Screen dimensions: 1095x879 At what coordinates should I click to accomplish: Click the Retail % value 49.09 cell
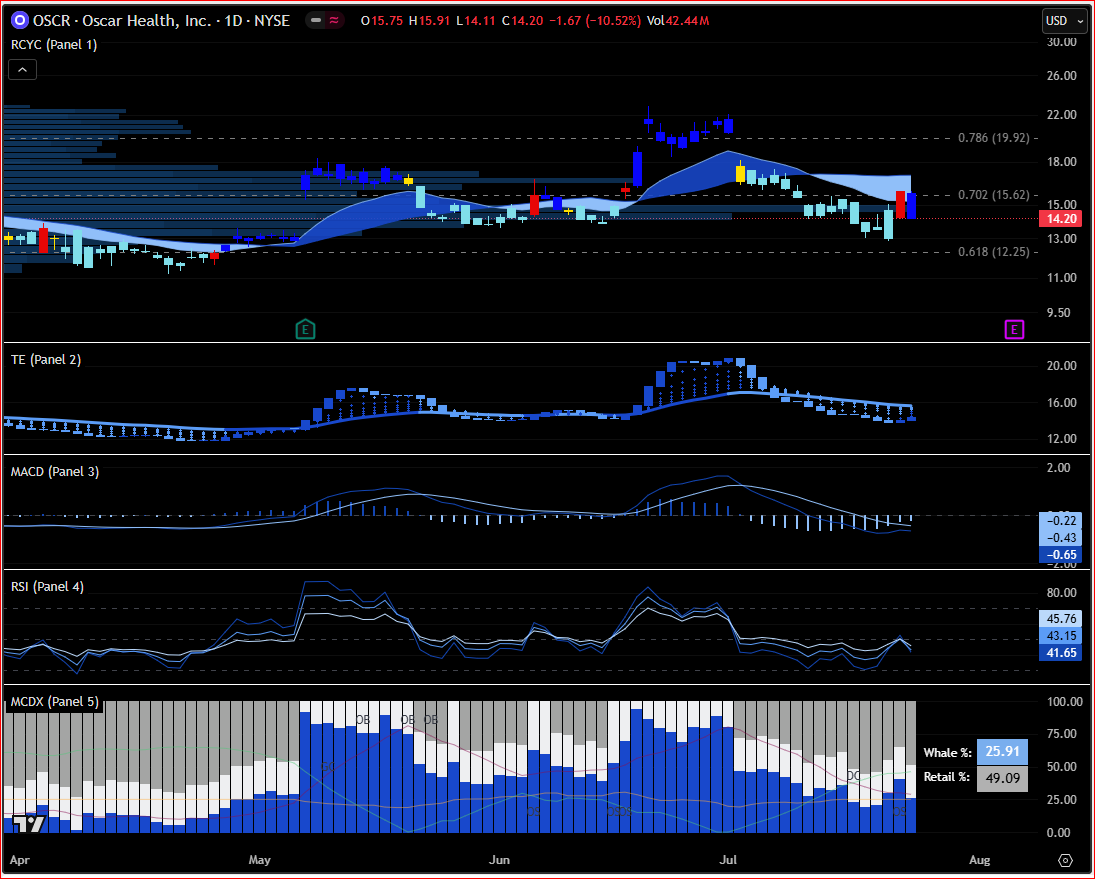(x=1002, y=778)
